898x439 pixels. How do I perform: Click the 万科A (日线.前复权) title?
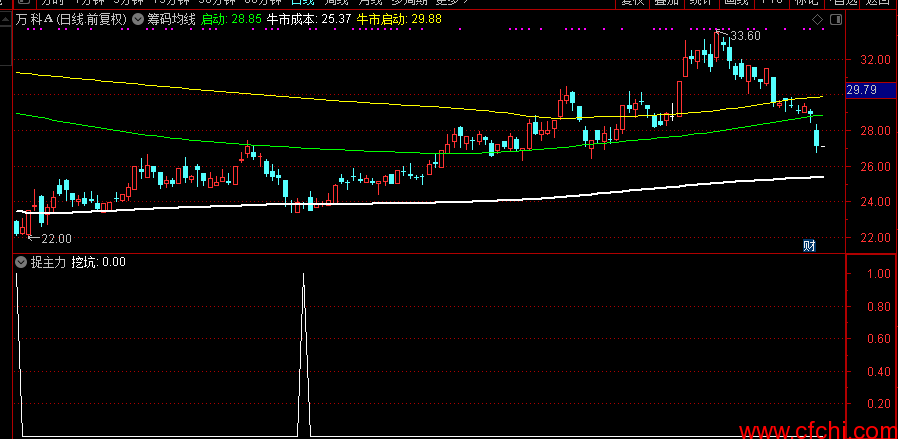tap(72, 20)
